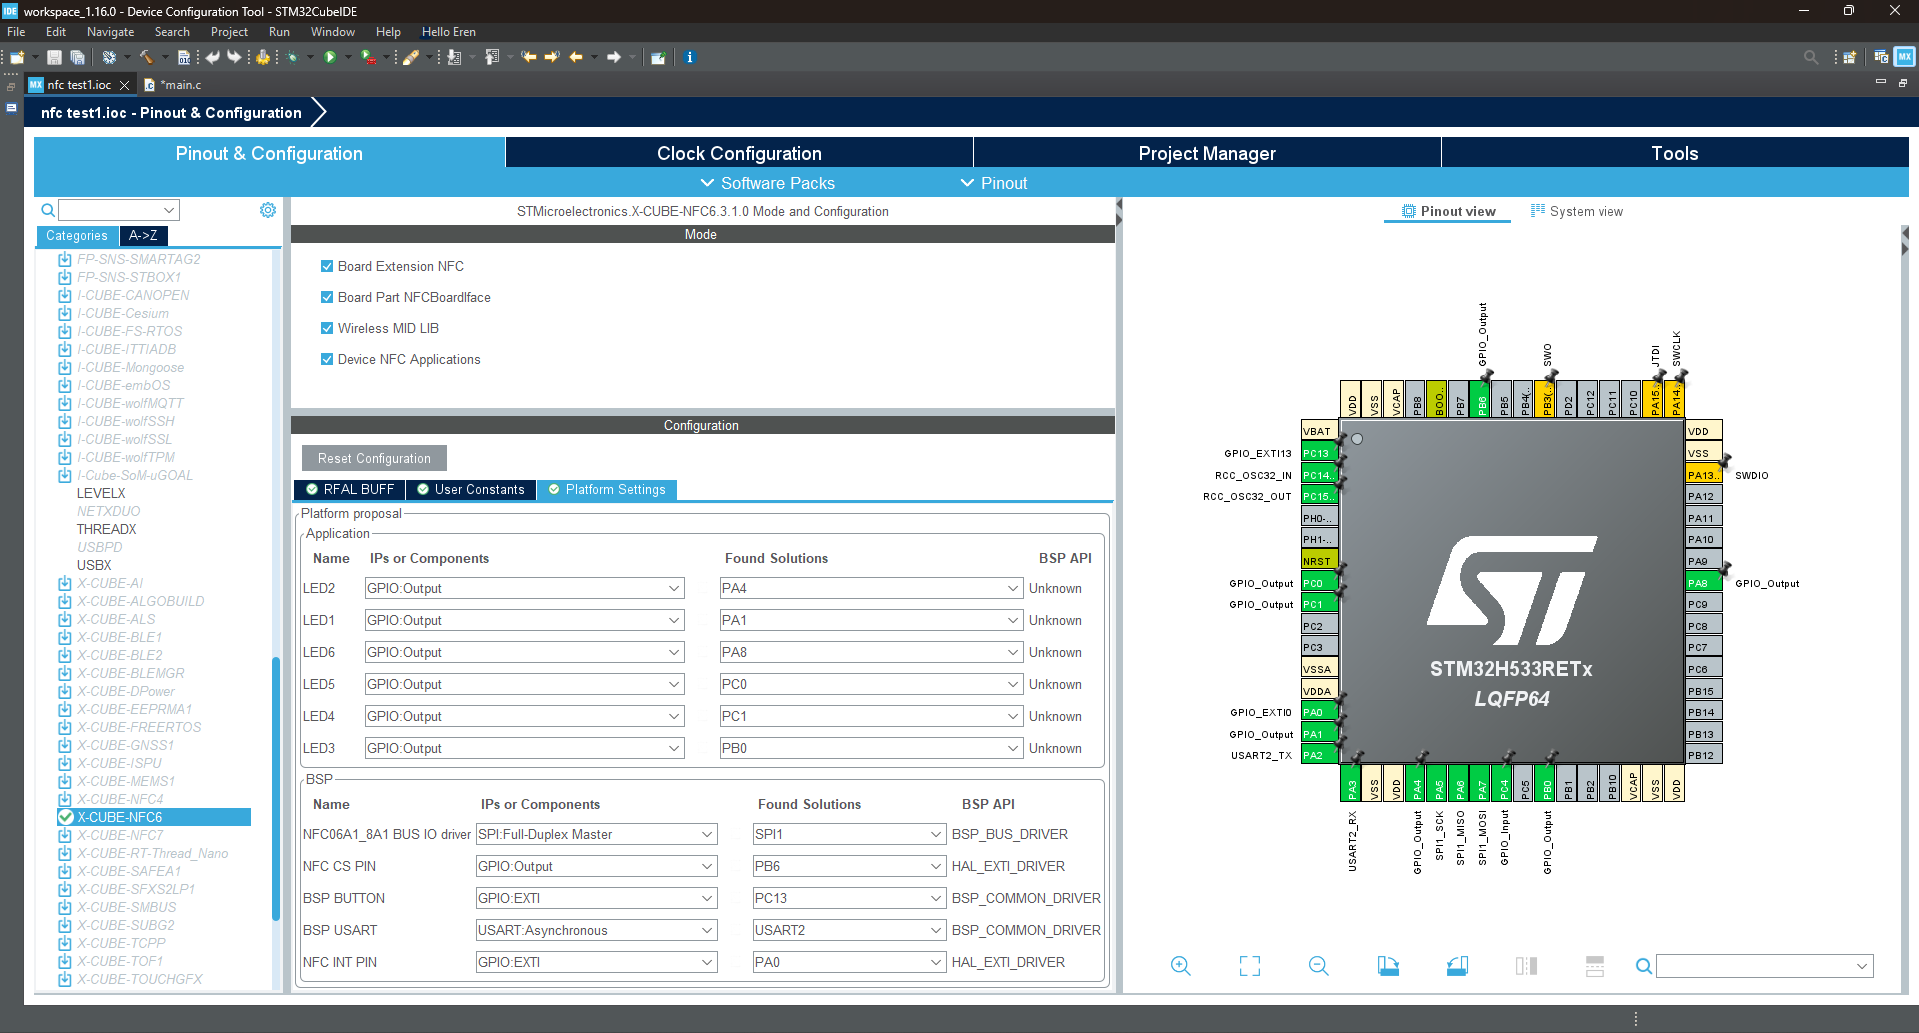This screenshot has width=1919, height=1033.
Task: Rotate the chip view counterclockwise
Action: click(1457, 966)
